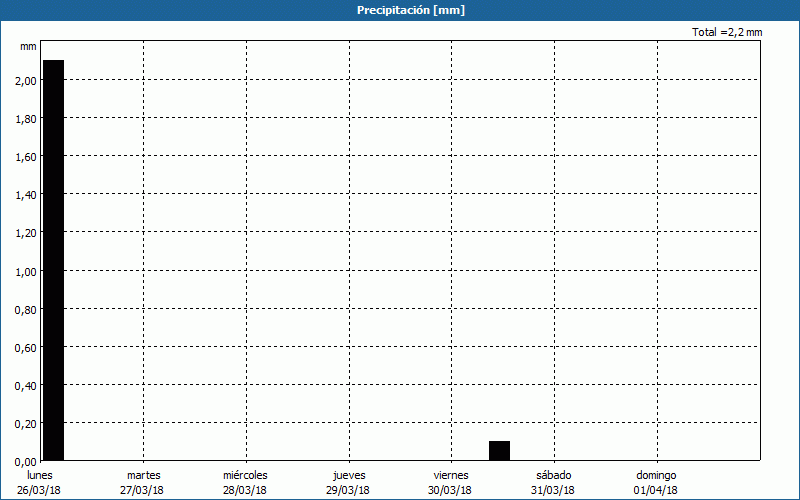This screenshot has height=500, width=800.
Task: Click the 2,00 y-axis value
Action: click(x=26, y=81)
